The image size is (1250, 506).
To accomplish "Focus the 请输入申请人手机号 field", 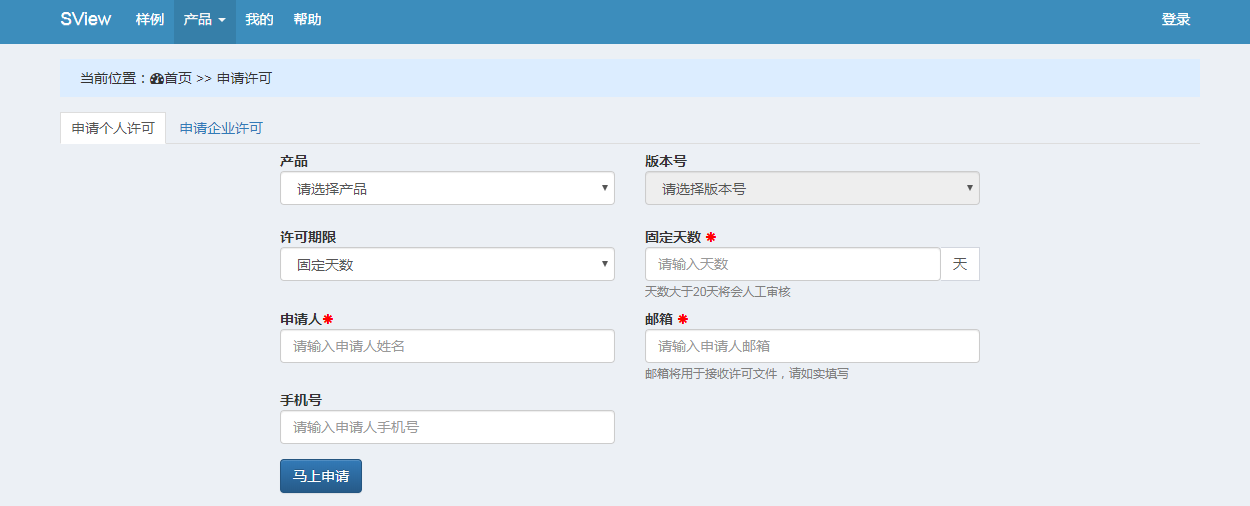I will click(447, 427).
